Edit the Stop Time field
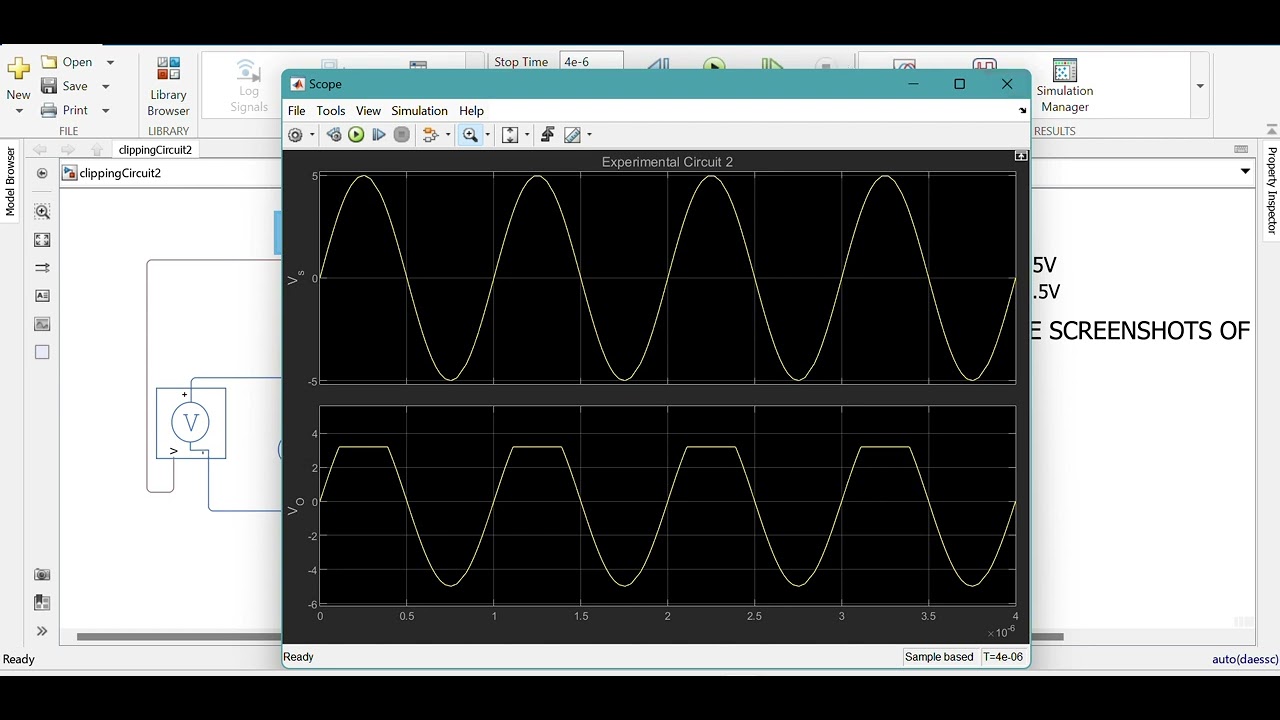The image size is (1280, 720). (591, 62)
